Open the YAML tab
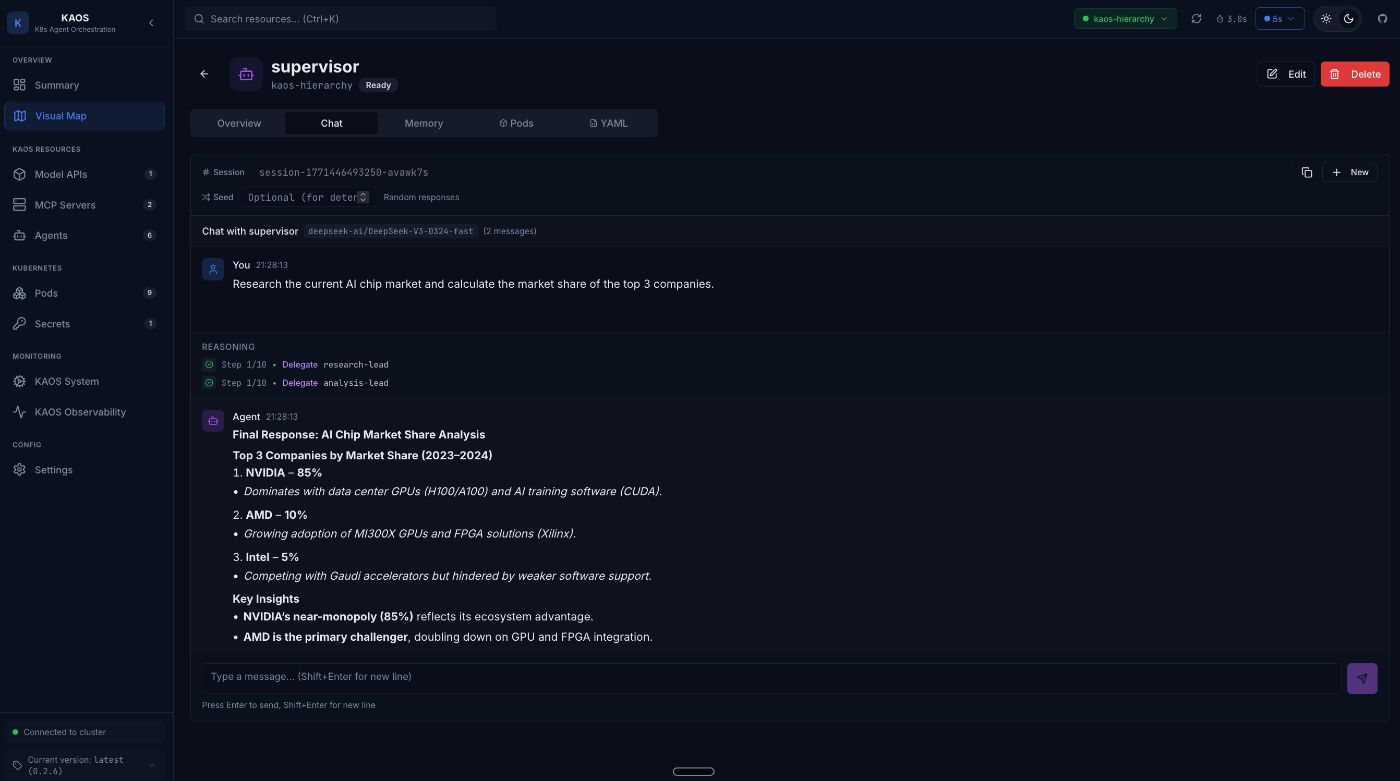 [609, 123]
